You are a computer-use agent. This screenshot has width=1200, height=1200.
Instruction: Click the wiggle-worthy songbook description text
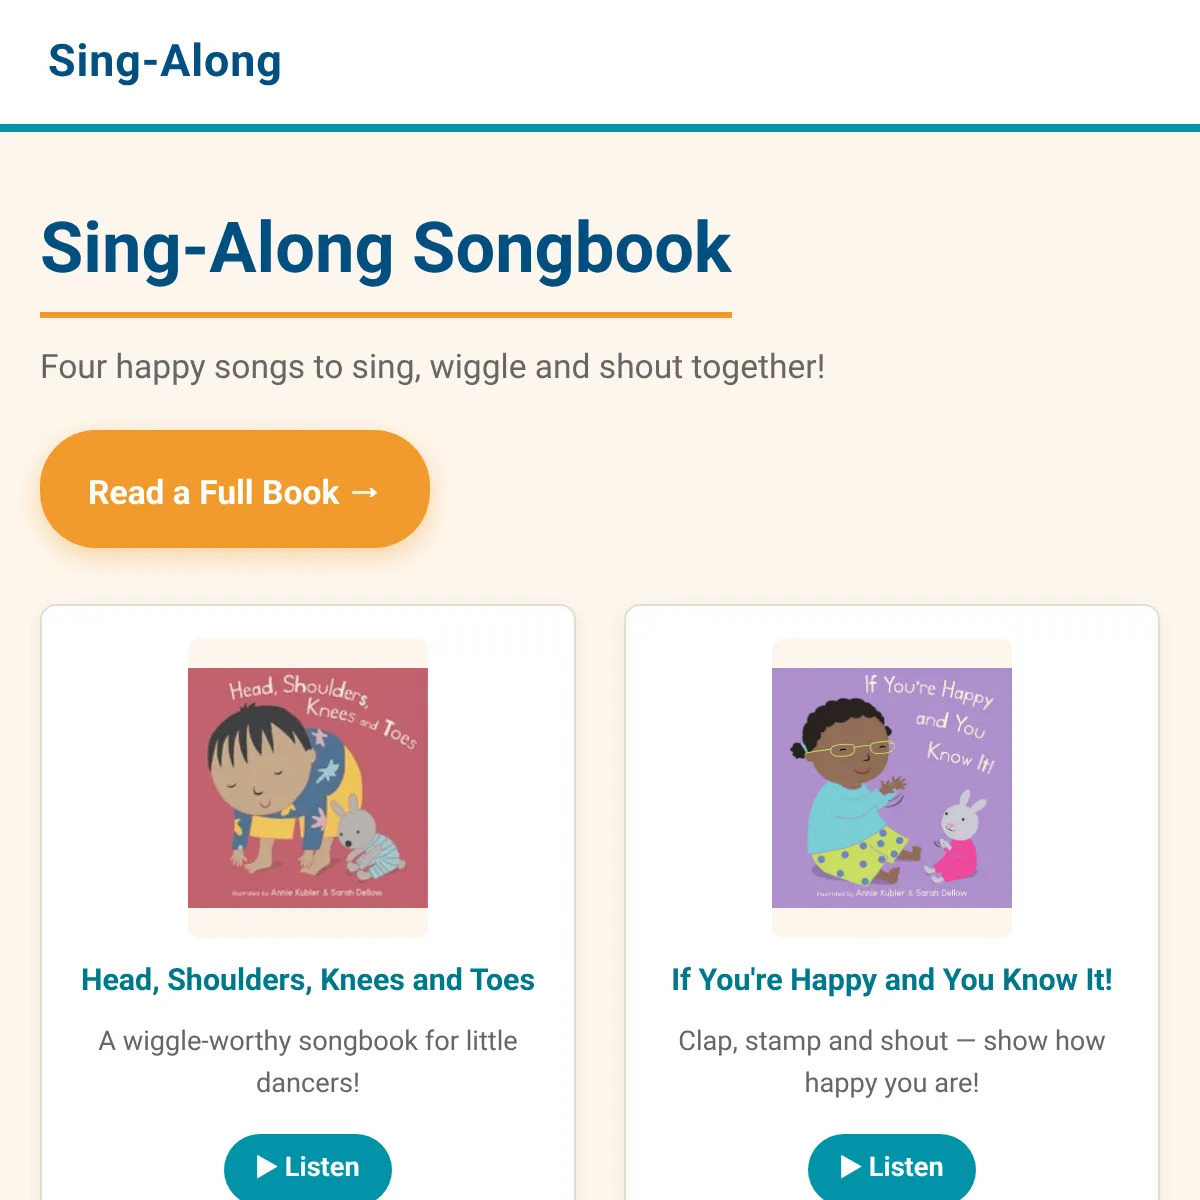point(308,1061)
